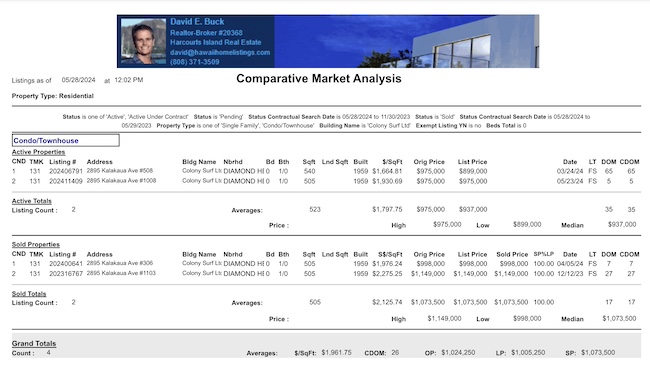Click the $2,125.74 sold average per sqft
This screenshot has width=650, height=371.
(387, 302)
